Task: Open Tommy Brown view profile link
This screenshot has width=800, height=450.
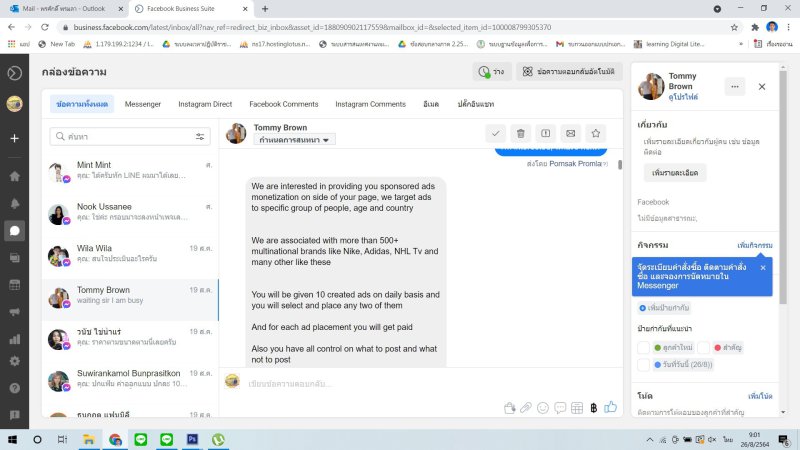Action: click(x=683, y=97)
